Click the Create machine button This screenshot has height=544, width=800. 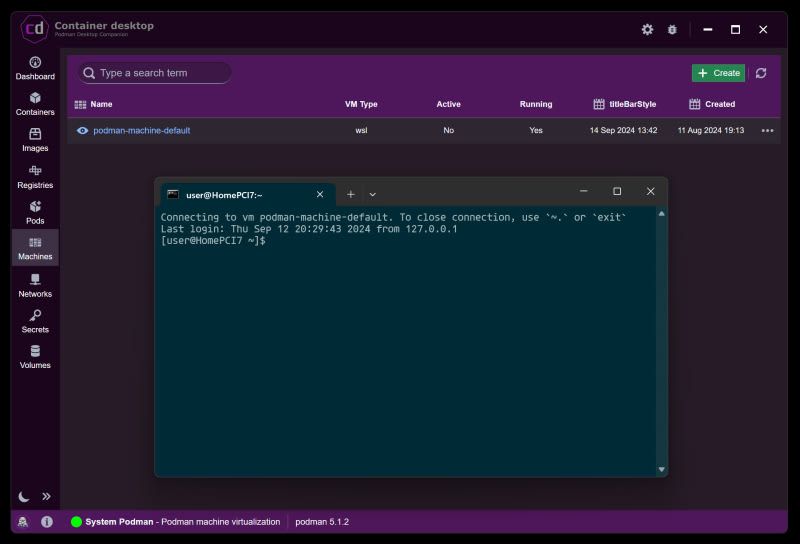(x=718, y=73)
